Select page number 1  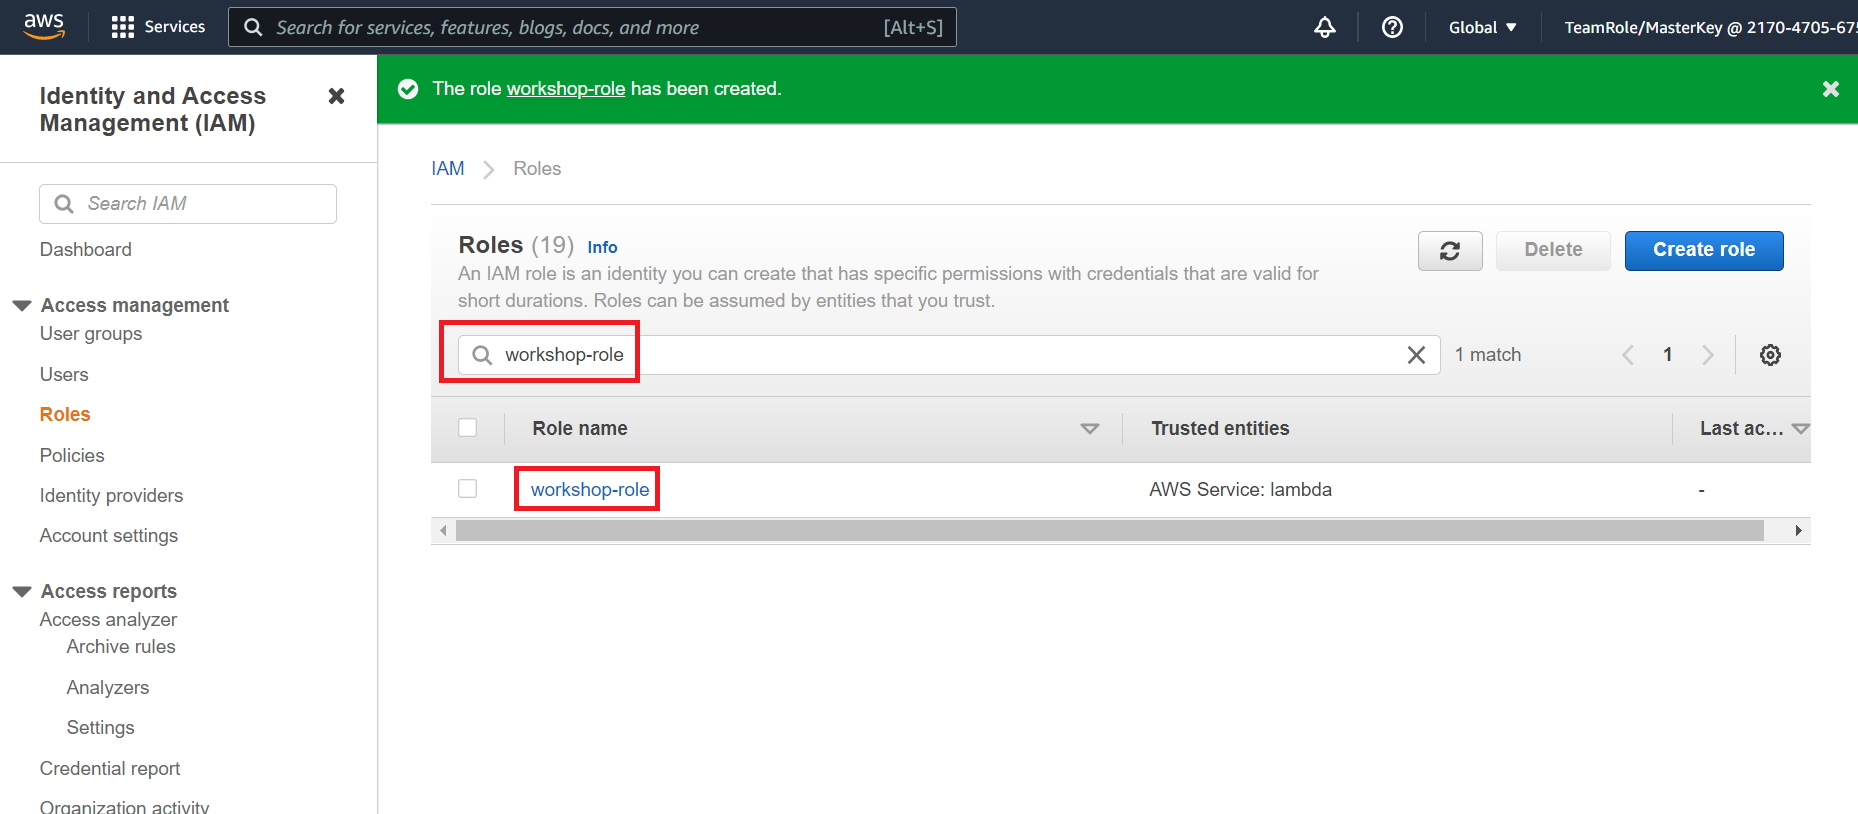click(1667, 355)
